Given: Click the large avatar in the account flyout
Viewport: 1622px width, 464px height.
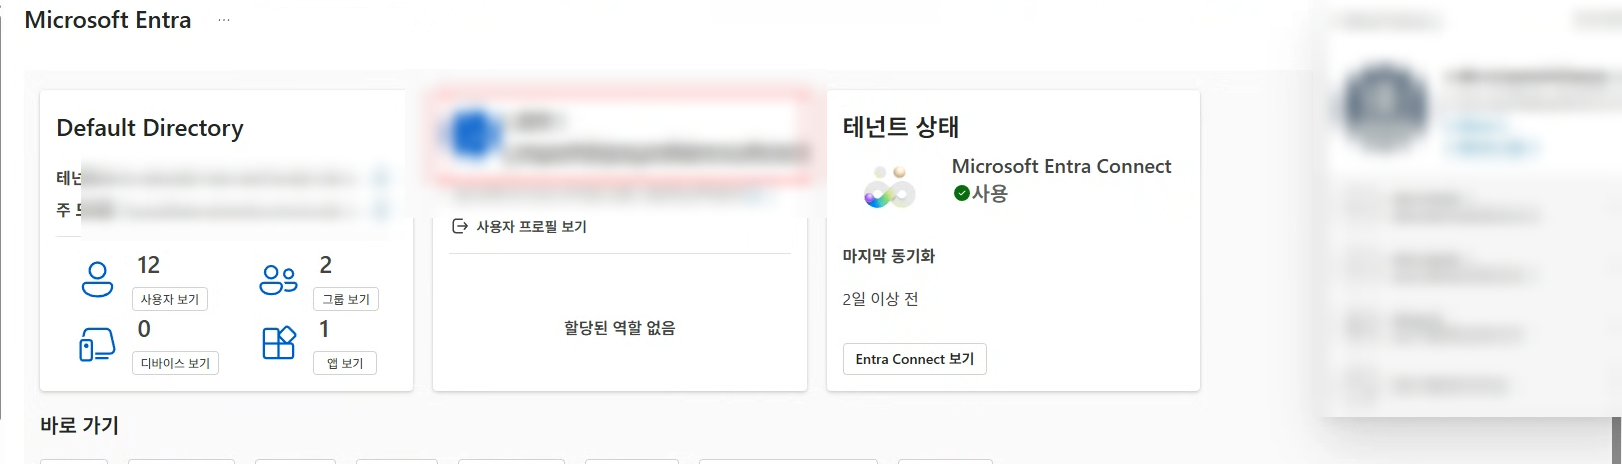Looking at the screenshot, I should [x=1385, y=105].
